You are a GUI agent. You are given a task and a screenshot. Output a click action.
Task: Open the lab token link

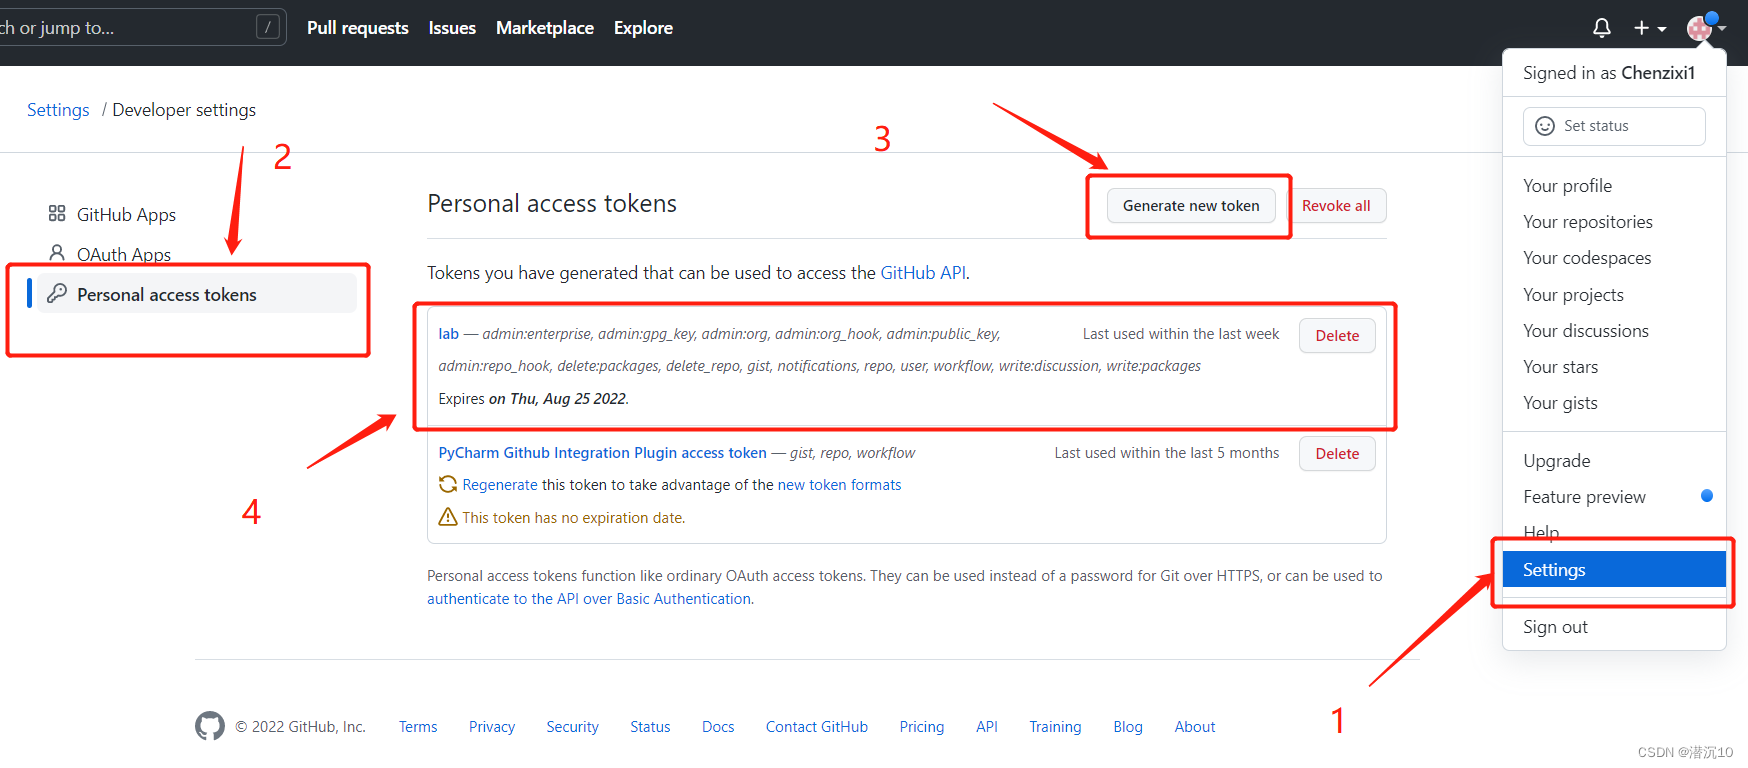pos(449,334)
